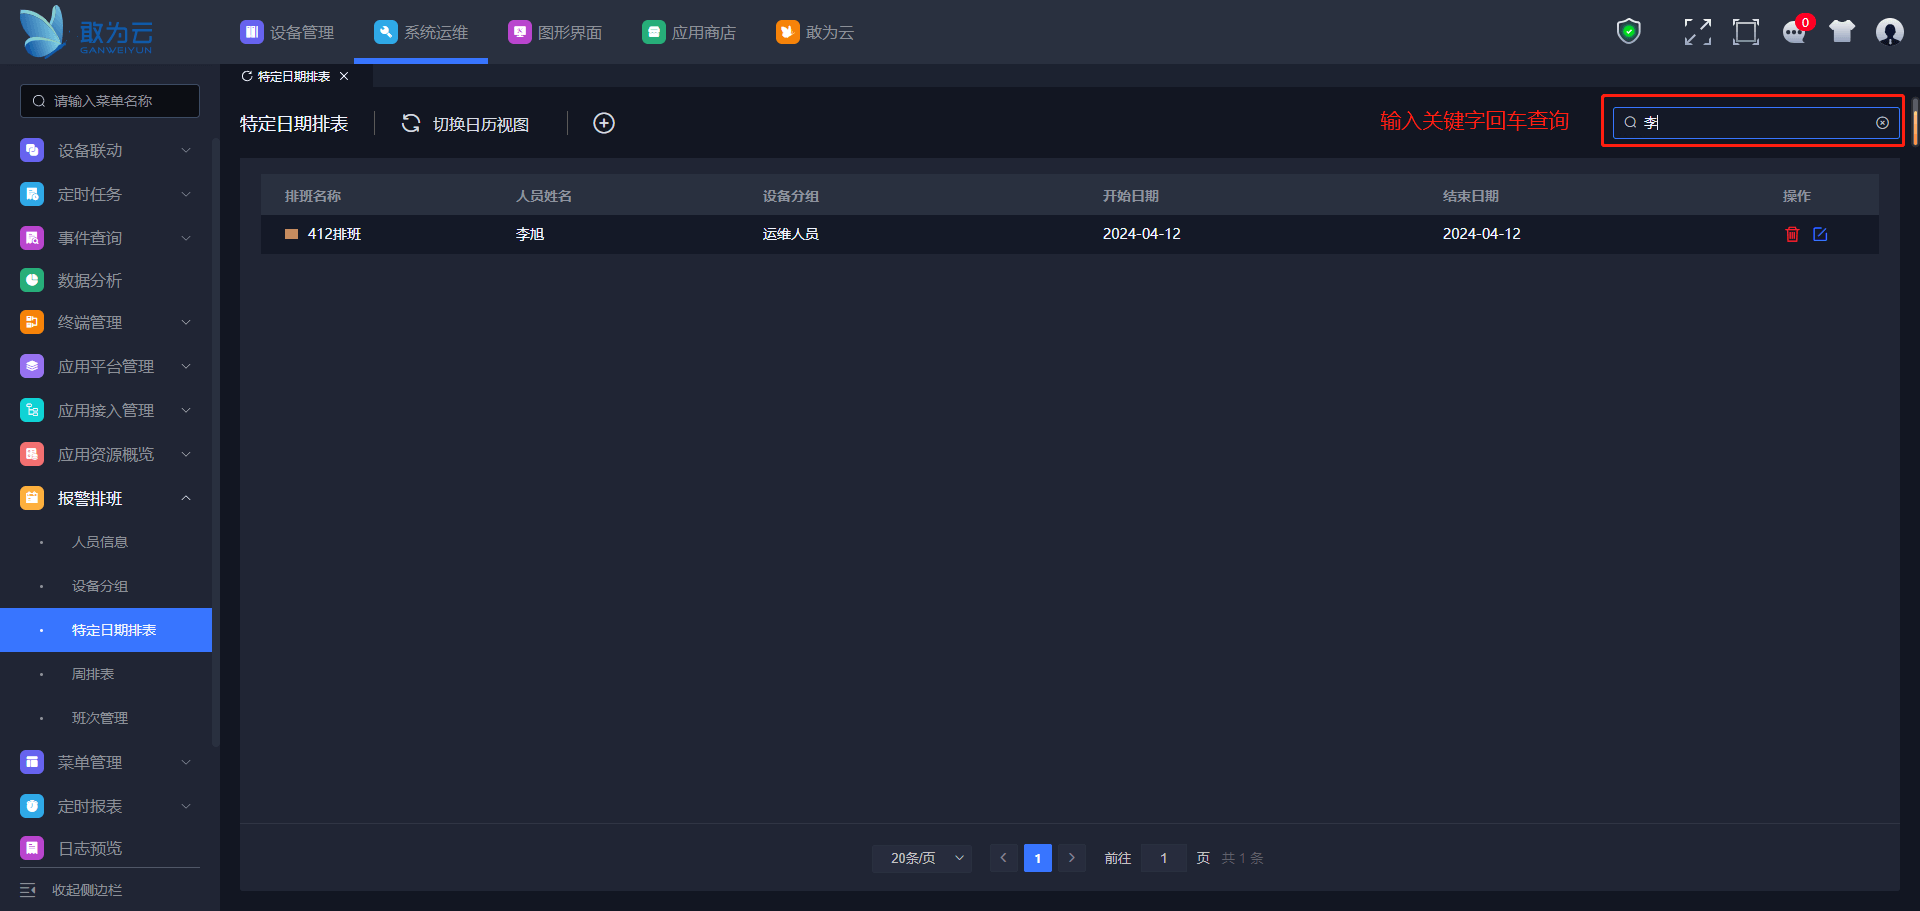This screenshot has width=1920, height=911.
Task: Expand the 应用接入管理 menu chevron
Action: coord(186,410)
